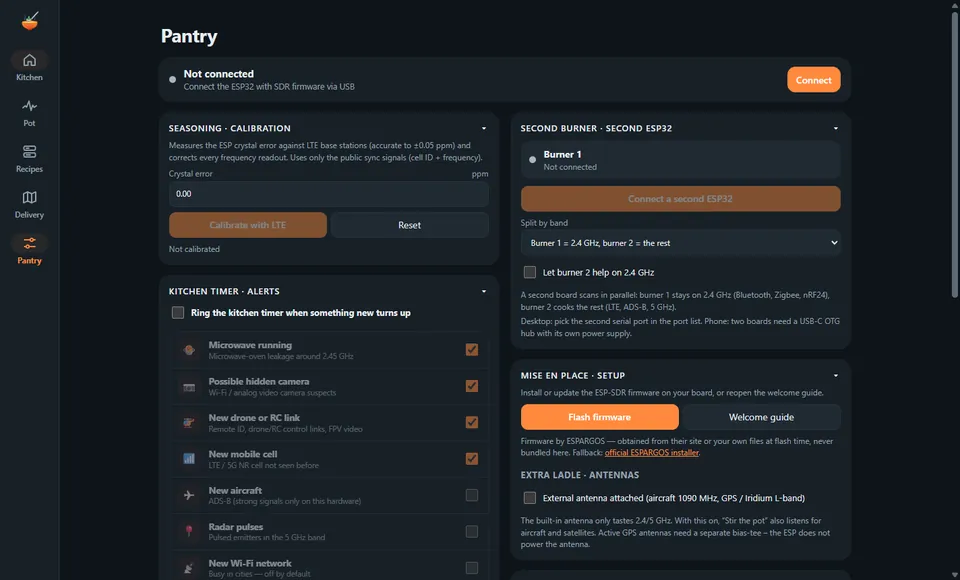Tick the External antenna attached checkbox

click(530, 498)
